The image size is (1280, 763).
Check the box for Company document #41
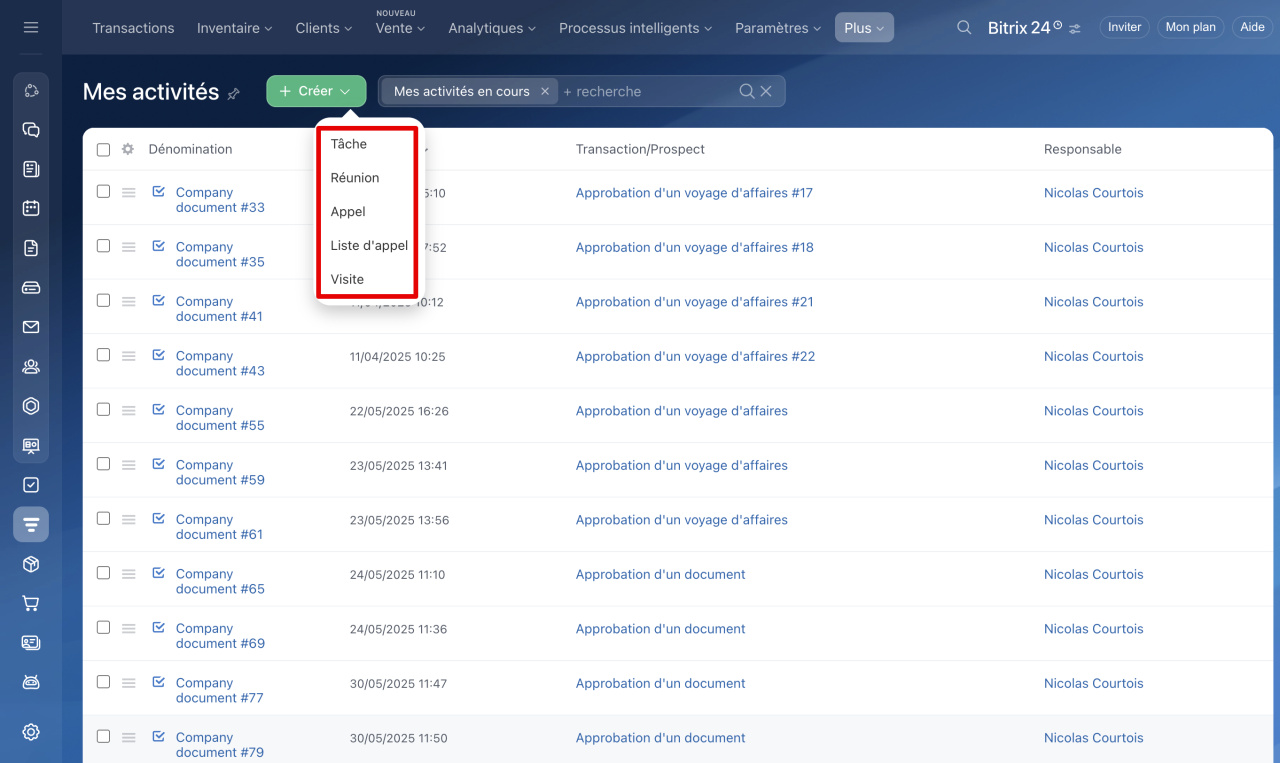coord(103,300)
